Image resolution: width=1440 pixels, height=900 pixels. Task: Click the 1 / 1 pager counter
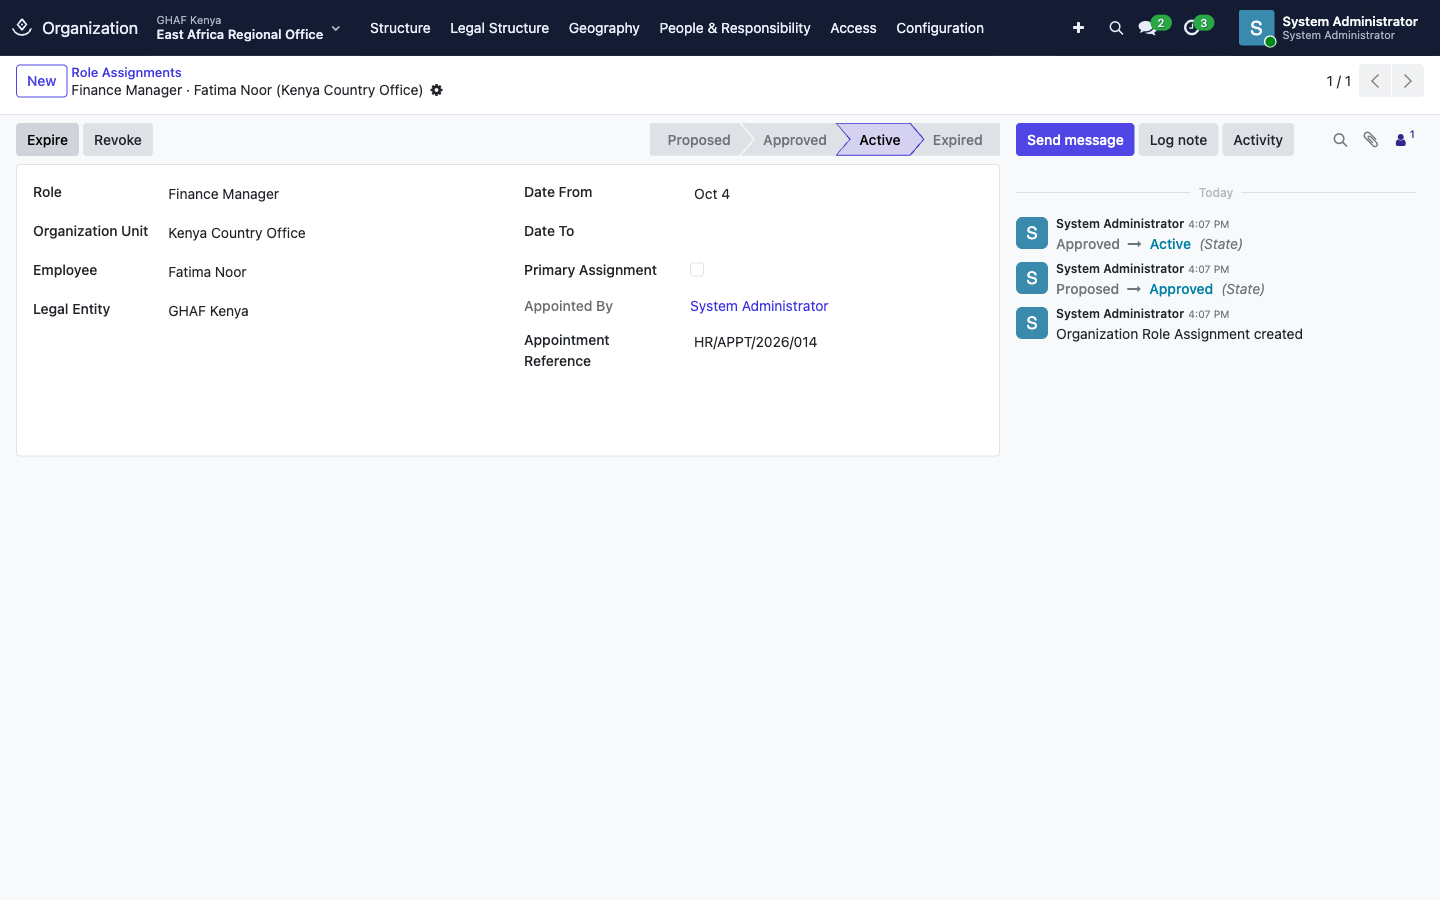[1339, 81]
